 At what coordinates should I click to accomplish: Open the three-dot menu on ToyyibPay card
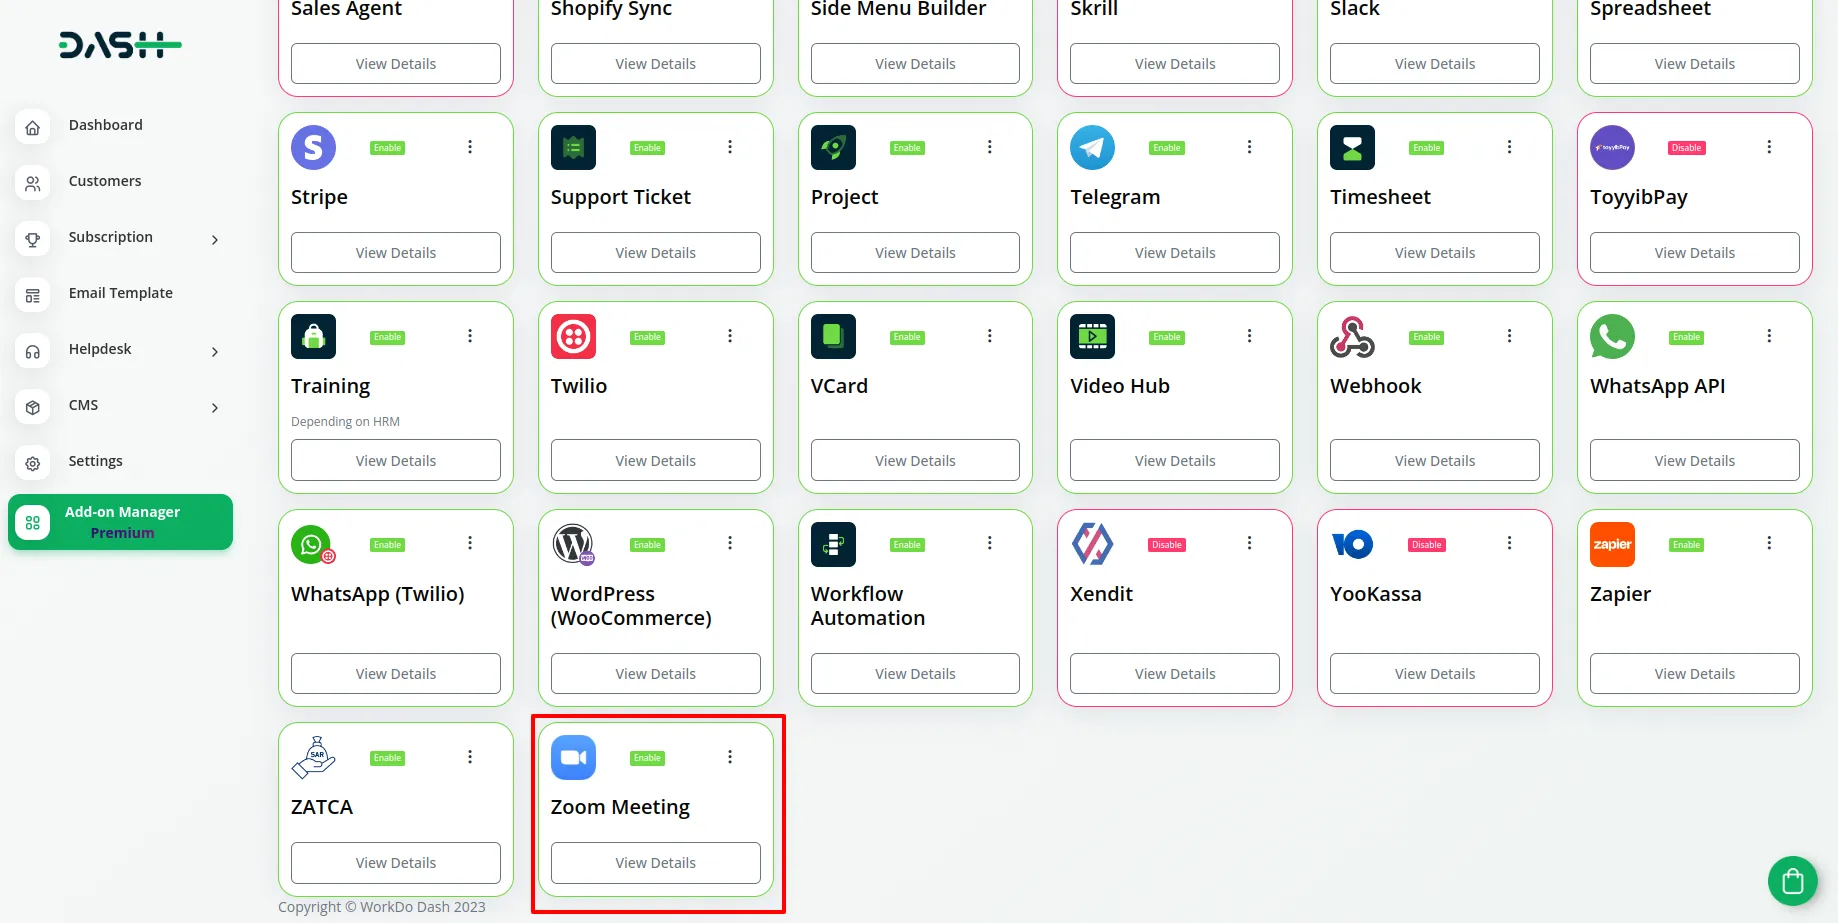pos(1769,147)
